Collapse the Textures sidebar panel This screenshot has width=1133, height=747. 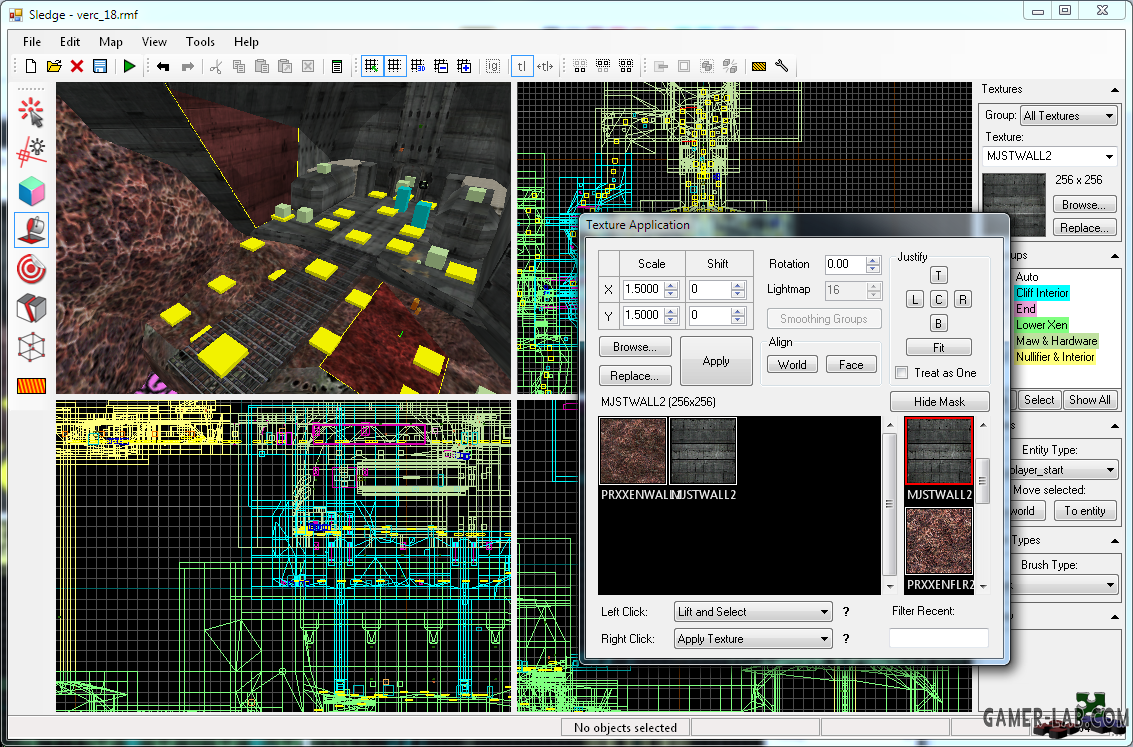click(x=1114, y=90)
